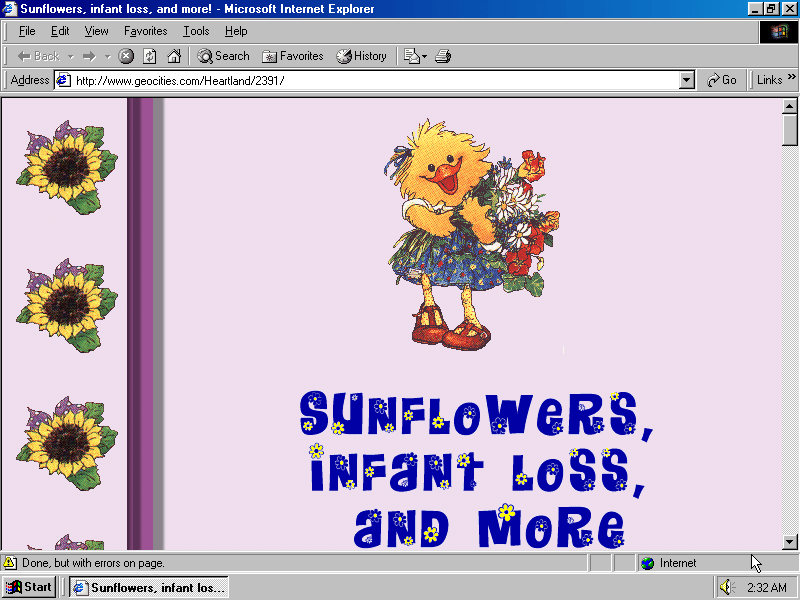Show the History pane
The height and width of the screenshot is (600, 800).
coord(361,56)
